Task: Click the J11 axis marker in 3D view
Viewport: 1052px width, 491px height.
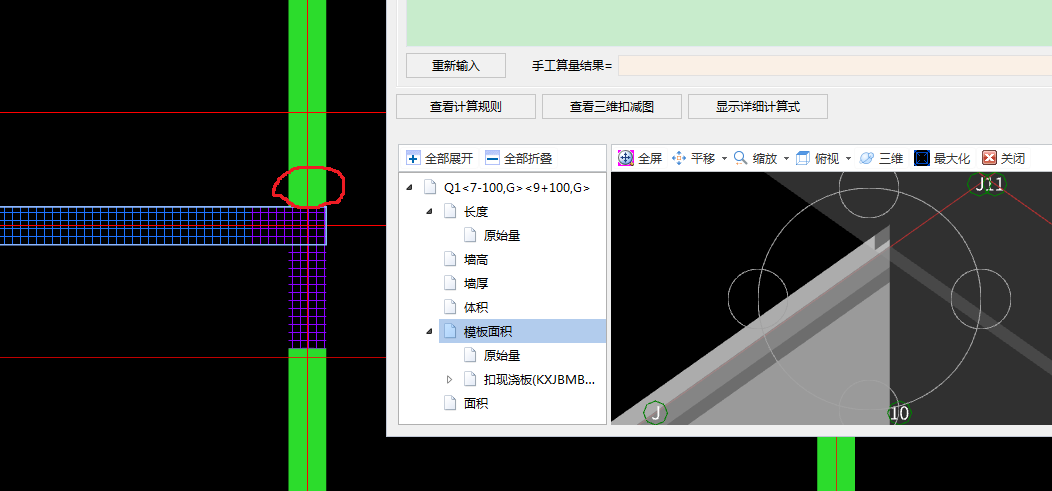Action: tap(988, 184)
